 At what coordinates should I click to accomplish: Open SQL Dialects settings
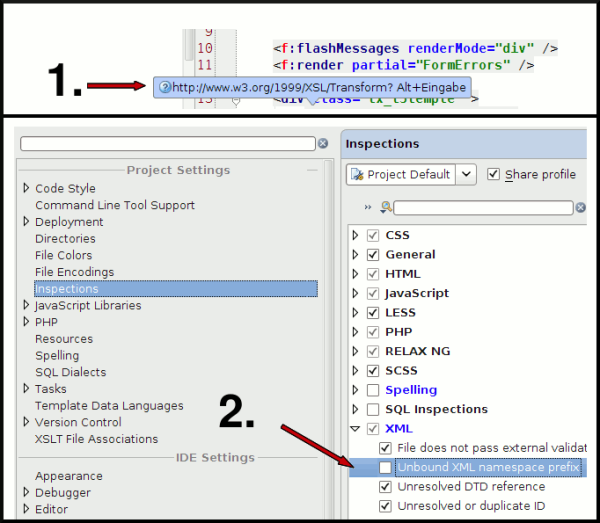70,372
